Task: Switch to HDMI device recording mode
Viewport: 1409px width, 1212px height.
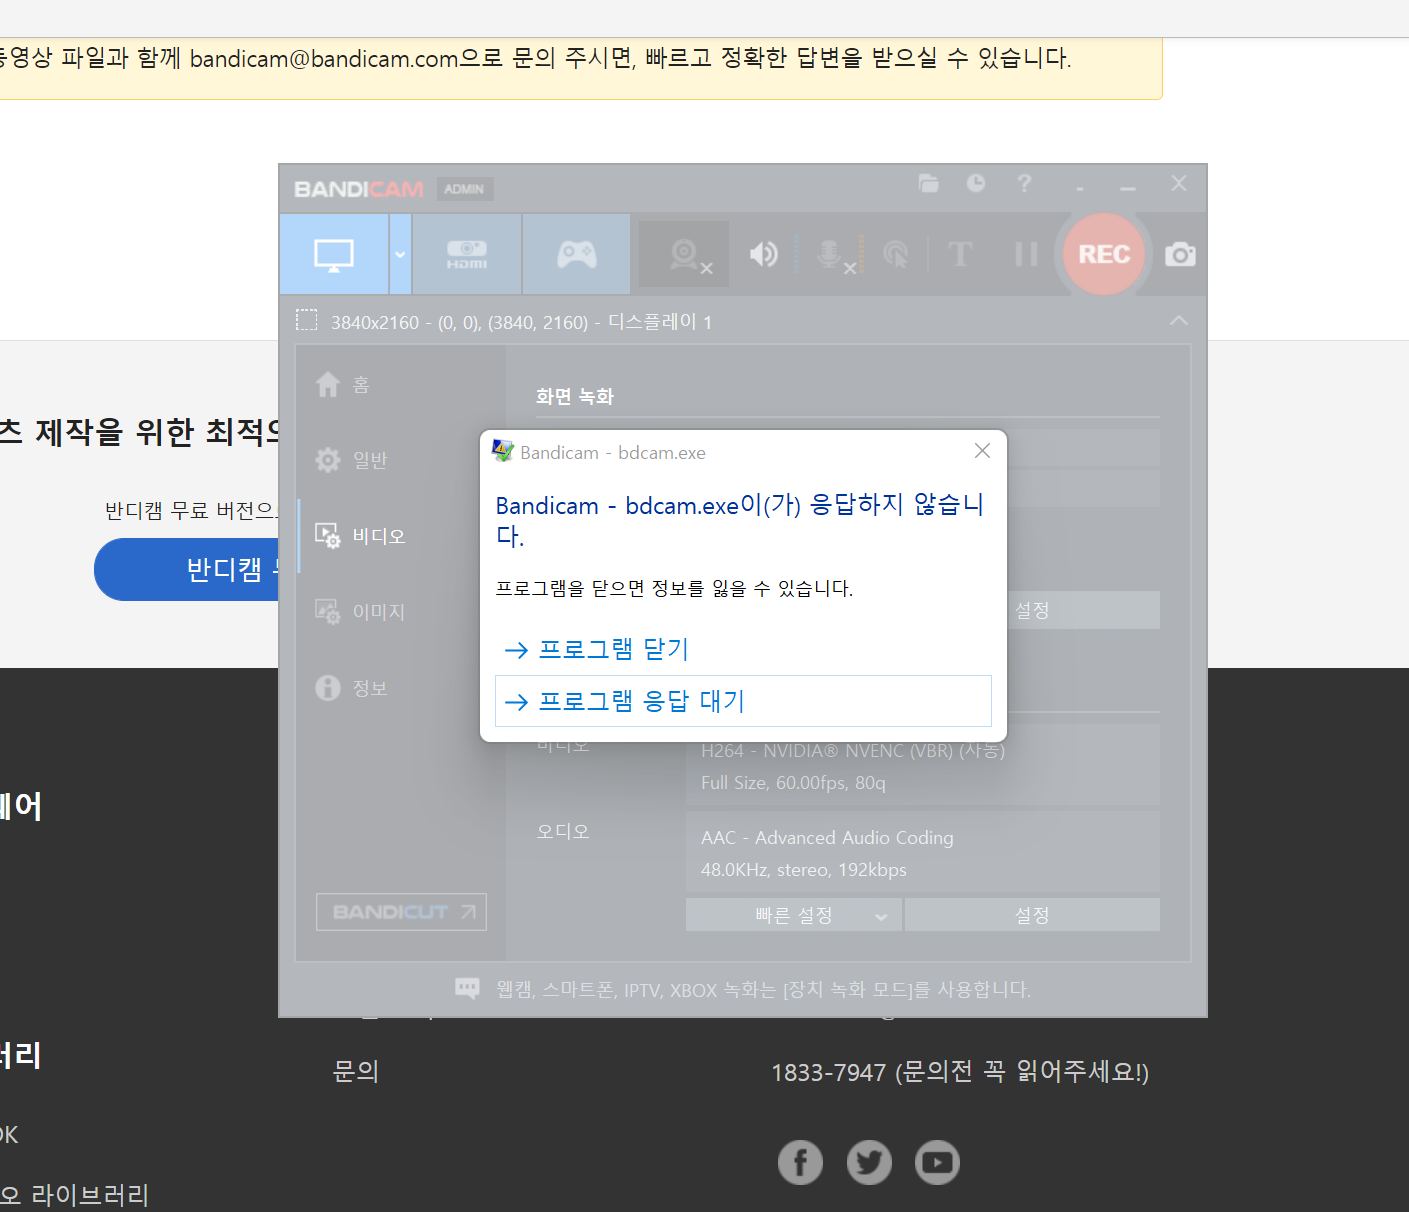Action: click(x=467, y=254)
